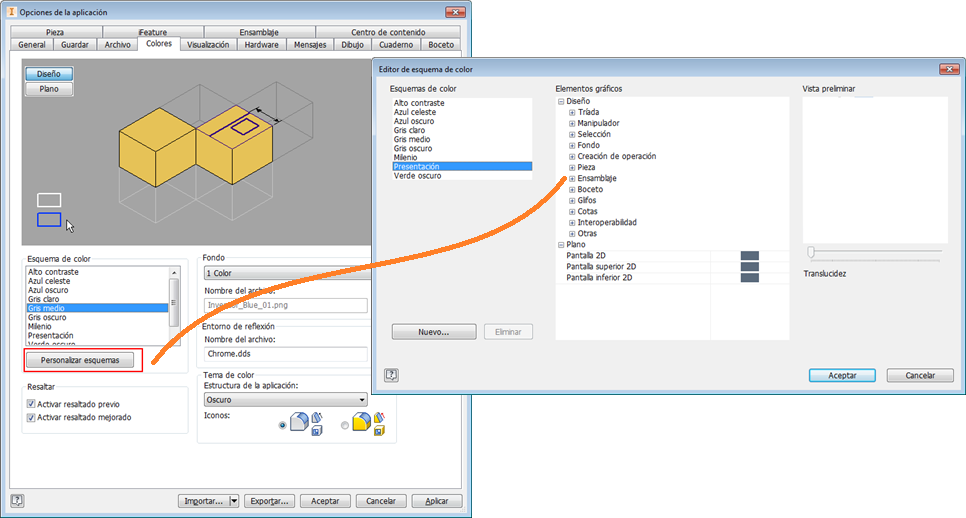This screenshot has height=518, width=966.
Task: Select Presentación in options scheme list
Action: [x=51, y=336]
